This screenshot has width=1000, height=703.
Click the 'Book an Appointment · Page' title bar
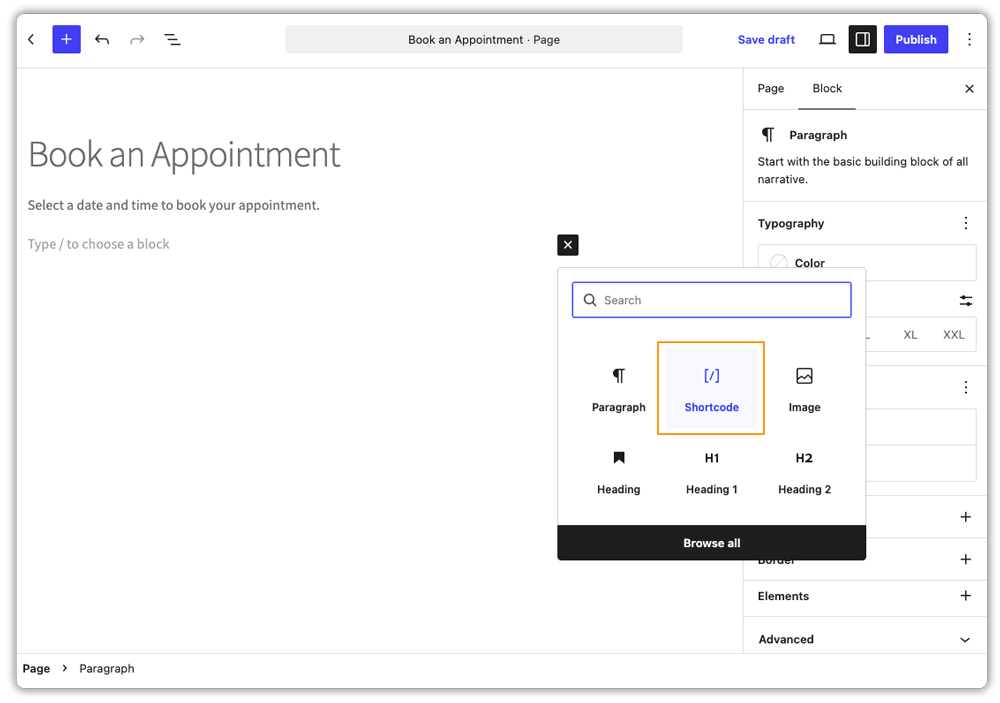point(484,40)
